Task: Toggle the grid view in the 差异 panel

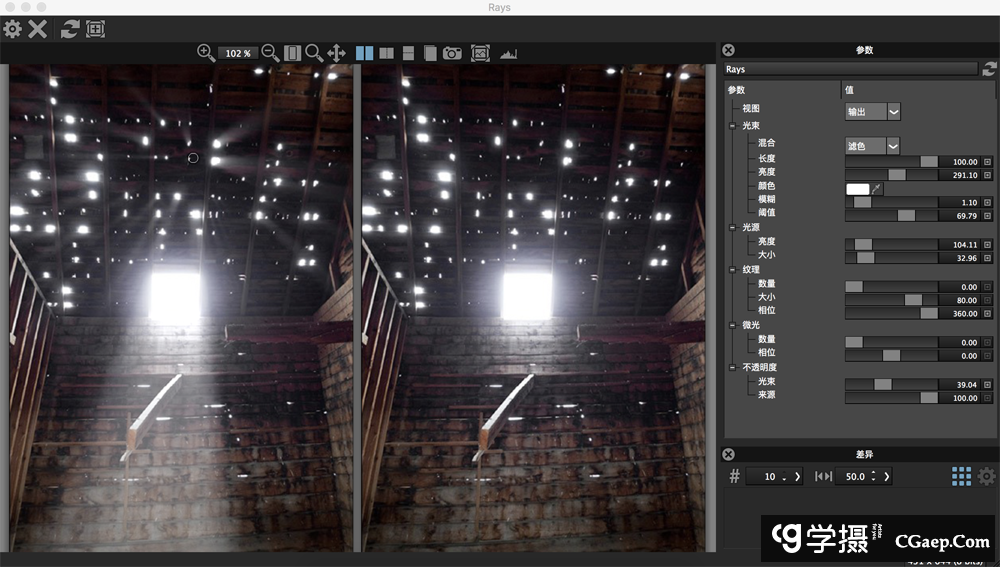Action: pos(961,476)
